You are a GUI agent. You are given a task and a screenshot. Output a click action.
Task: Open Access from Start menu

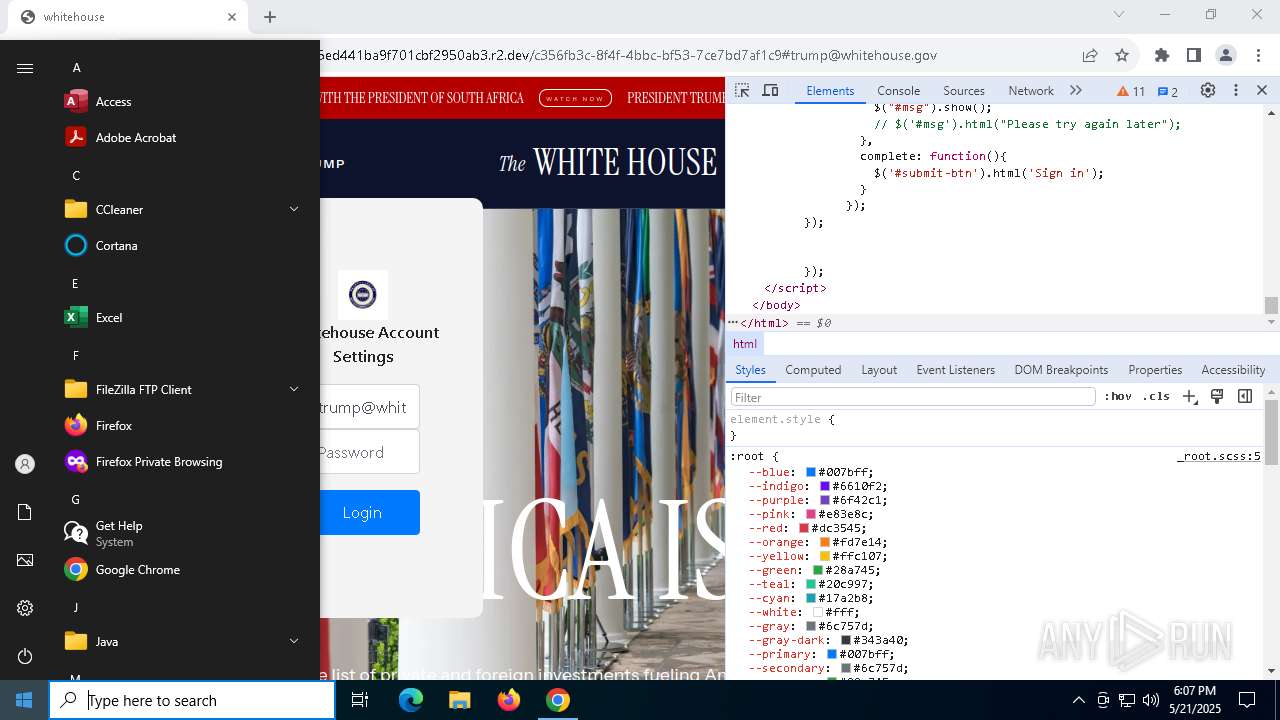click(x=180, y=102)
